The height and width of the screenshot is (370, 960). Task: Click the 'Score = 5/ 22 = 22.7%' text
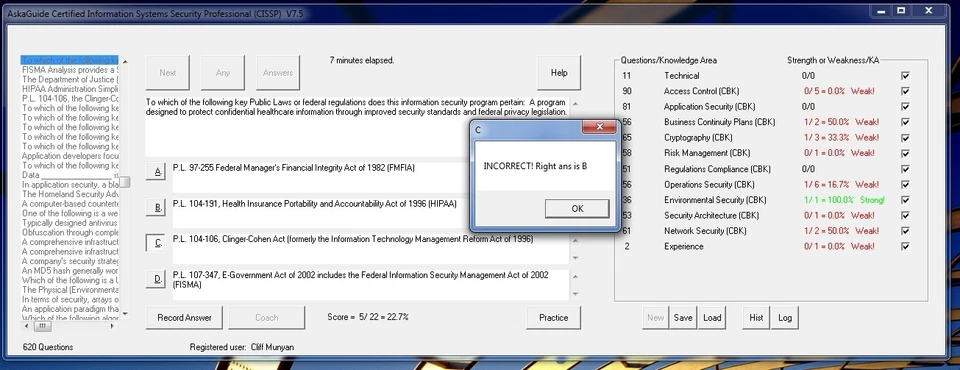pyautogui.click(x=368, y=317)
